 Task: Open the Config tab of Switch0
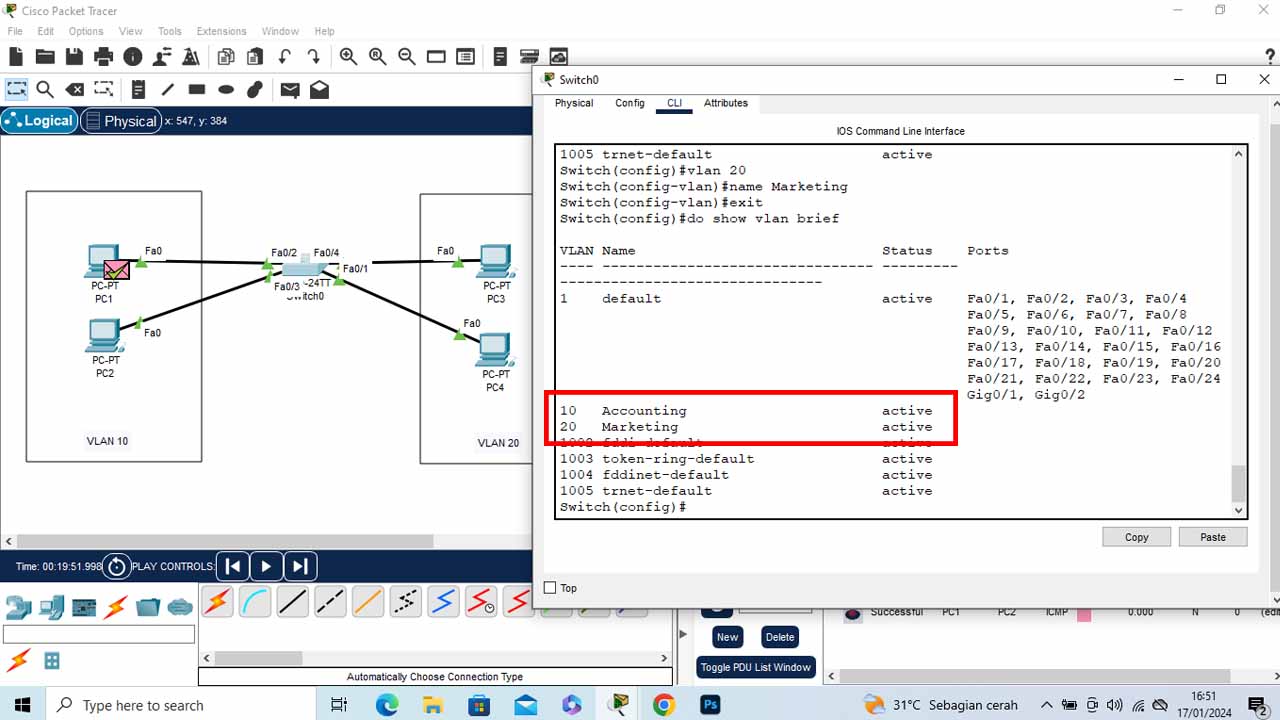coord(630,103)
